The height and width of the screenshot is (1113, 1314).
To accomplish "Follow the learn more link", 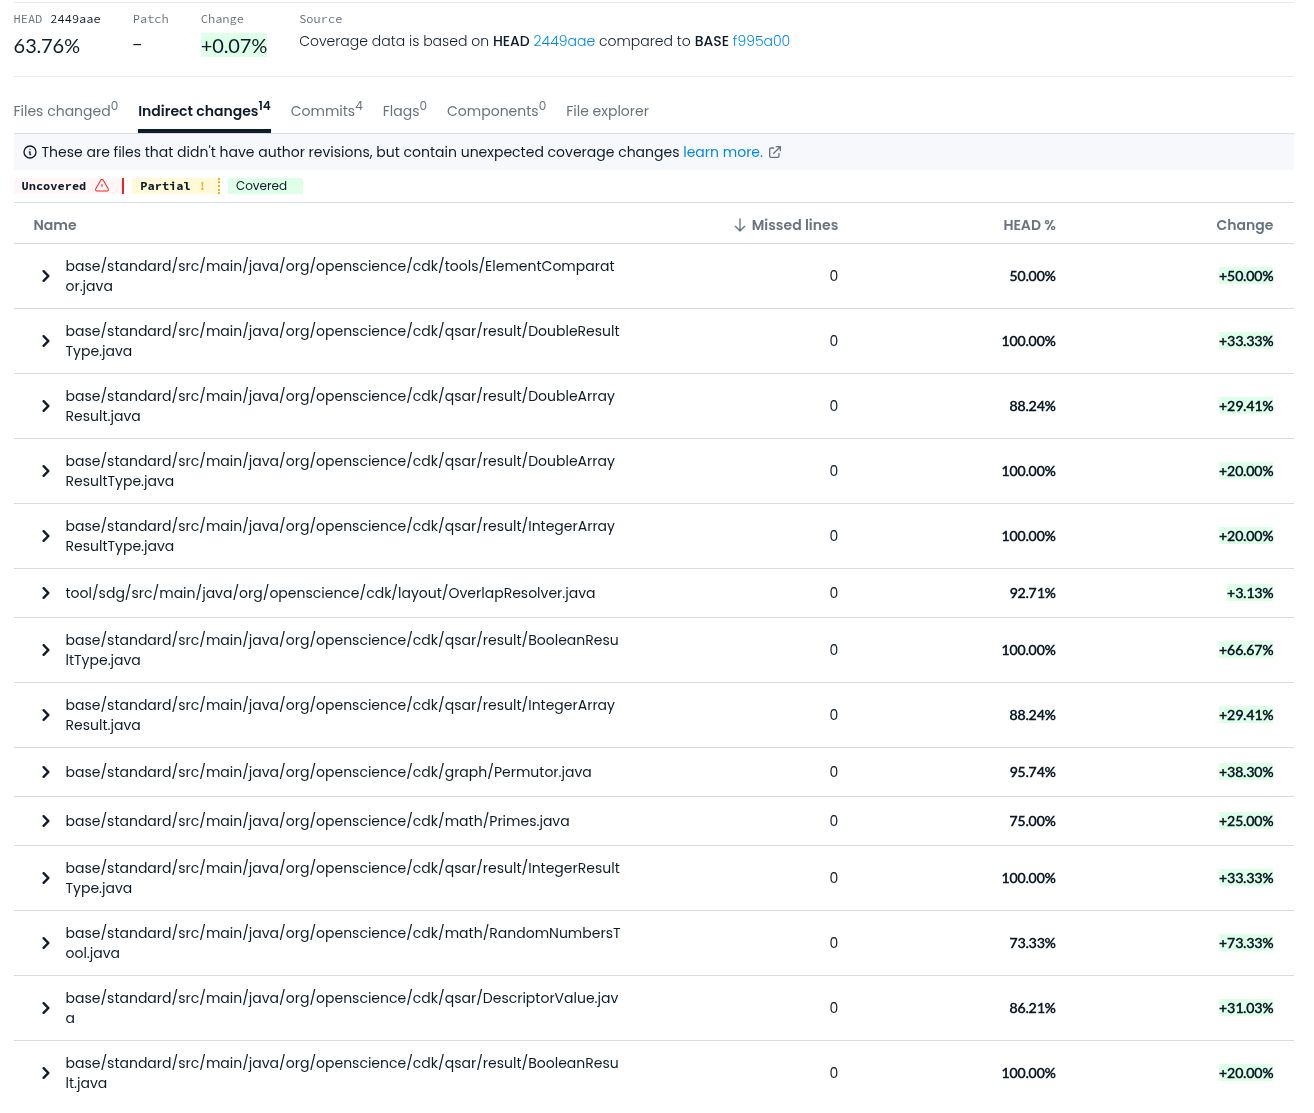I will point(722,152).
